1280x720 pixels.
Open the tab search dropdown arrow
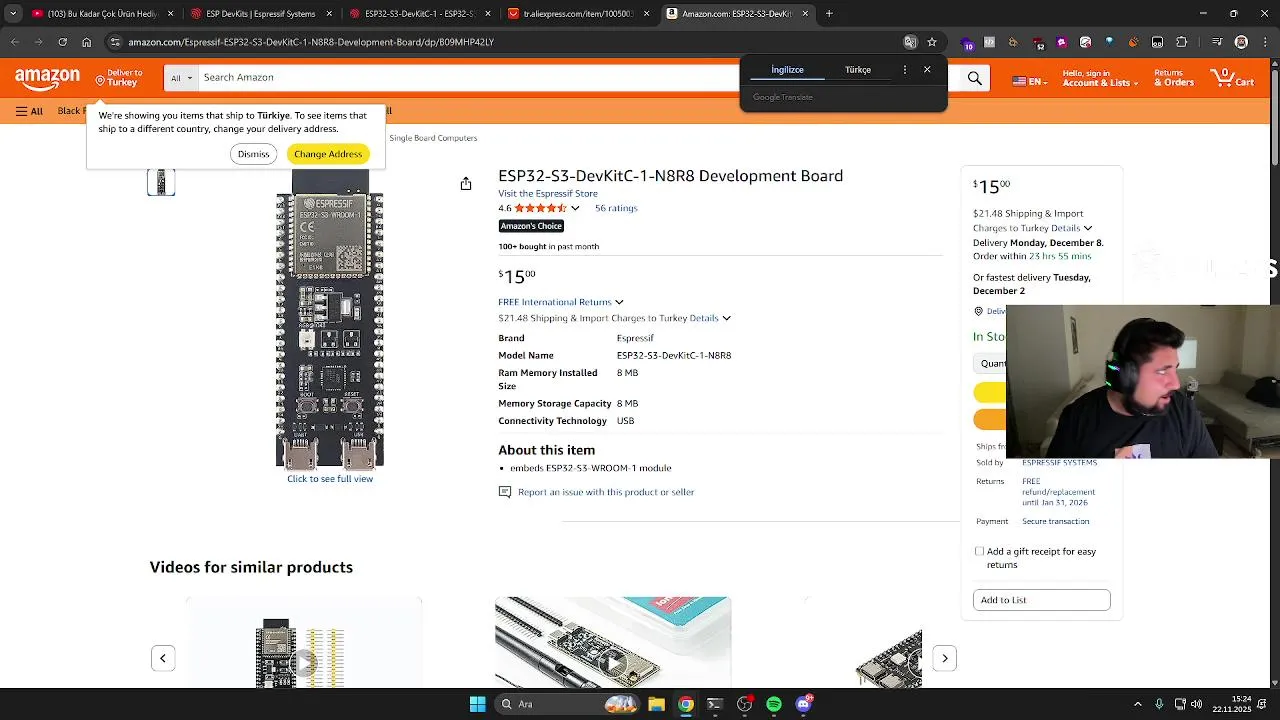point(13,14)
